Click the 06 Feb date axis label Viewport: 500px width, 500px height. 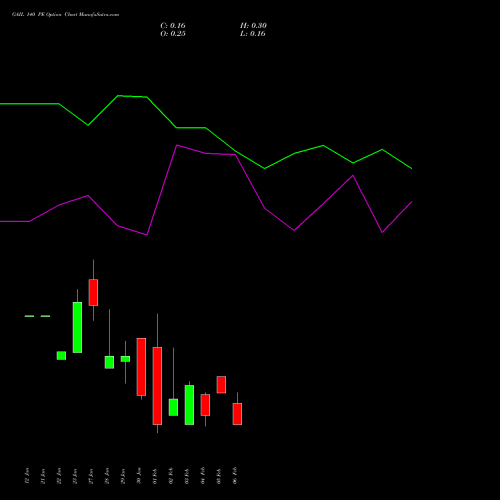(x=235, y=476)
